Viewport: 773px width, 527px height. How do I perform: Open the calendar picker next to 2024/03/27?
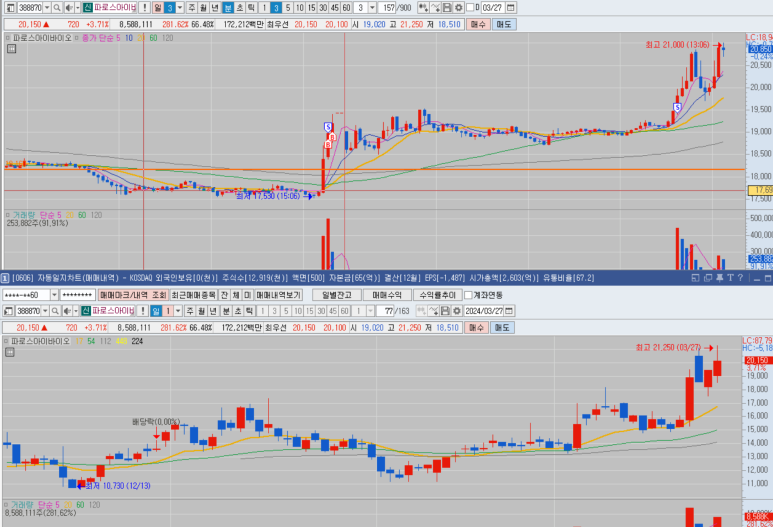coord(509,311)
